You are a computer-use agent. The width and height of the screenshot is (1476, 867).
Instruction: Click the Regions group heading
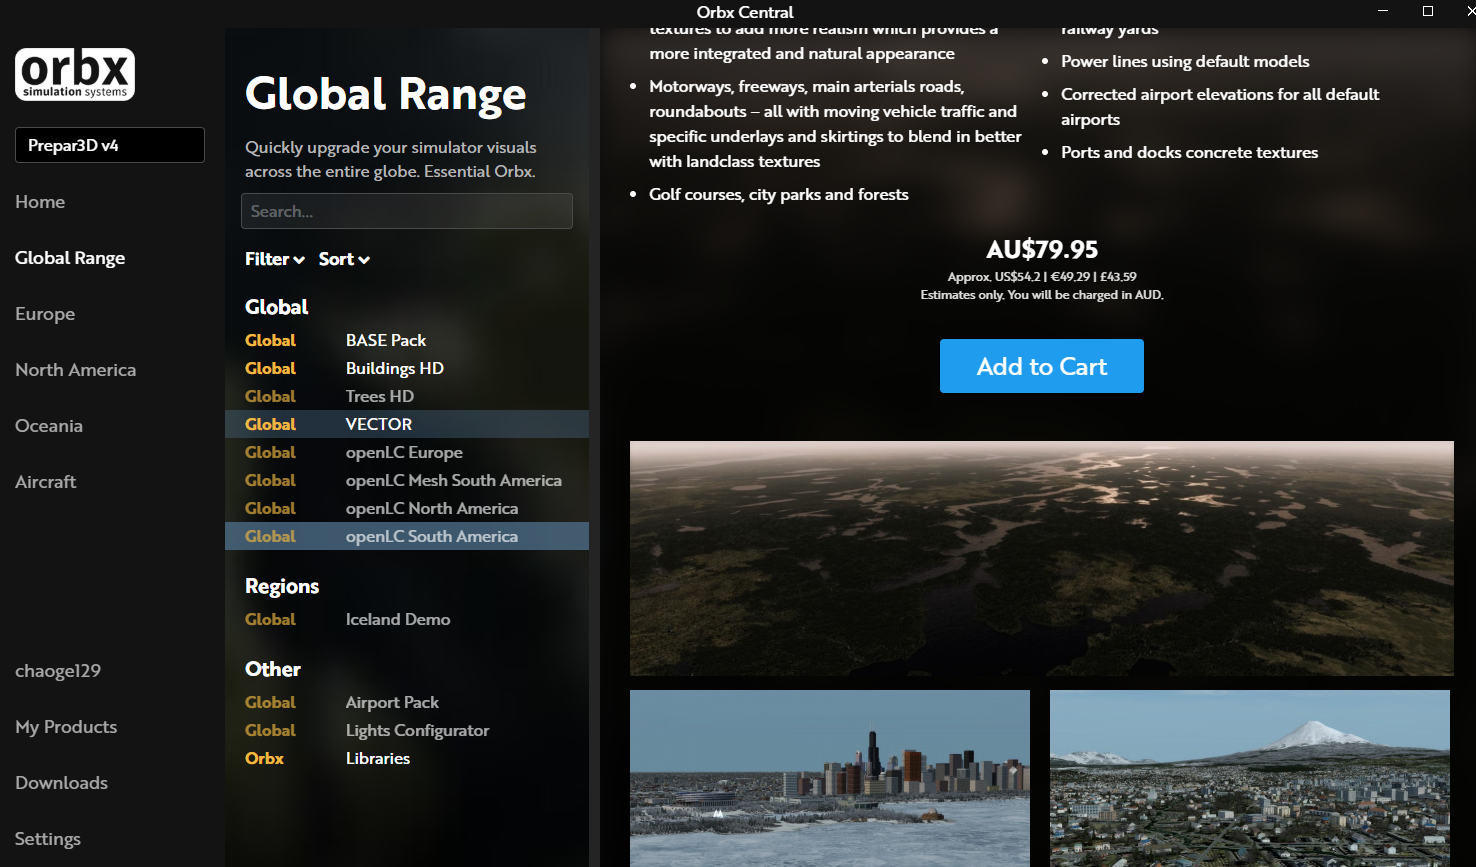coord(282,586)
